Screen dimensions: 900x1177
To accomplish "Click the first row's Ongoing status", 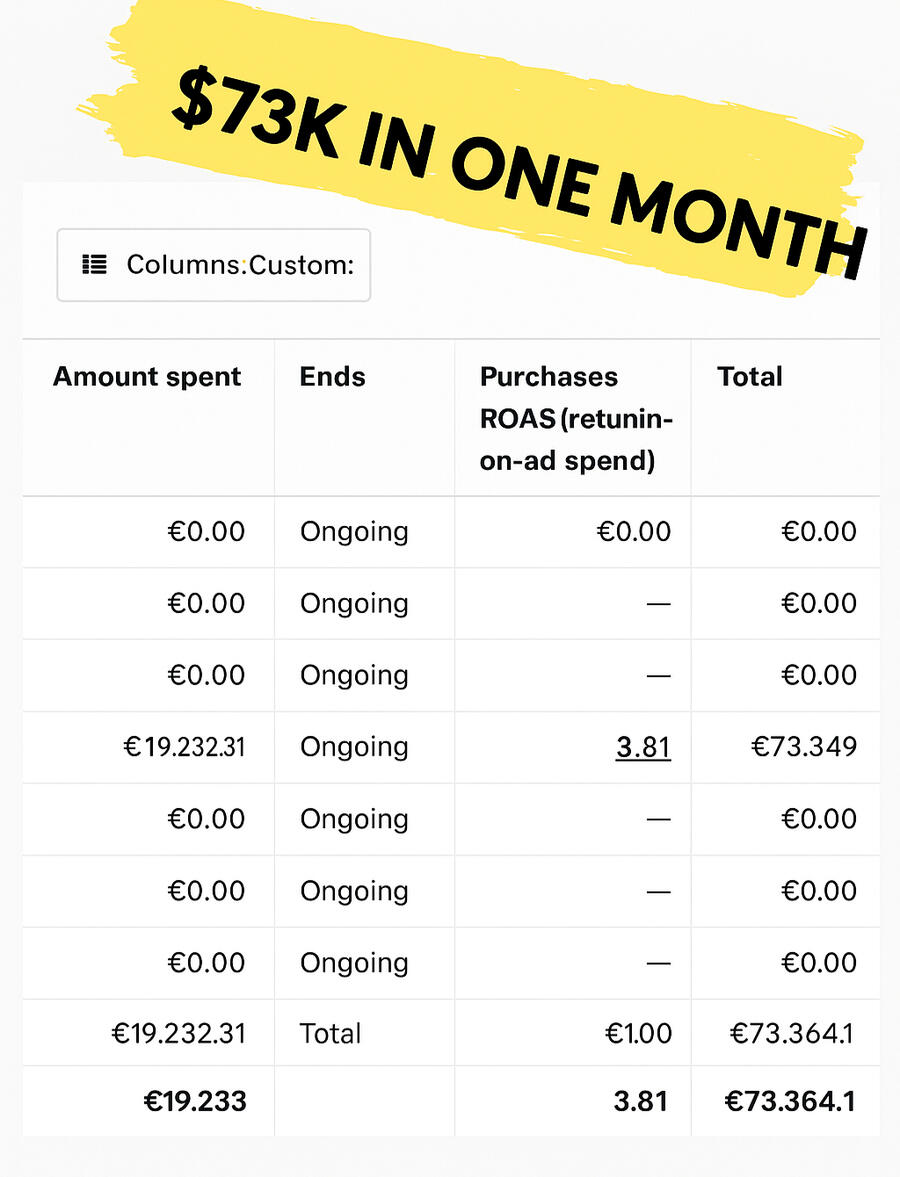I will point(354,531).
